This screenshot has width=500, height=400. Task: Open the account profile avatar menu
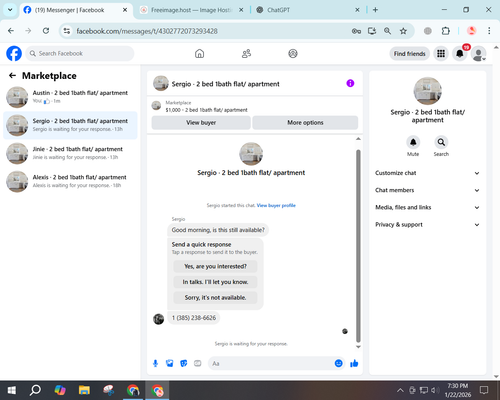tap(478, 54)
